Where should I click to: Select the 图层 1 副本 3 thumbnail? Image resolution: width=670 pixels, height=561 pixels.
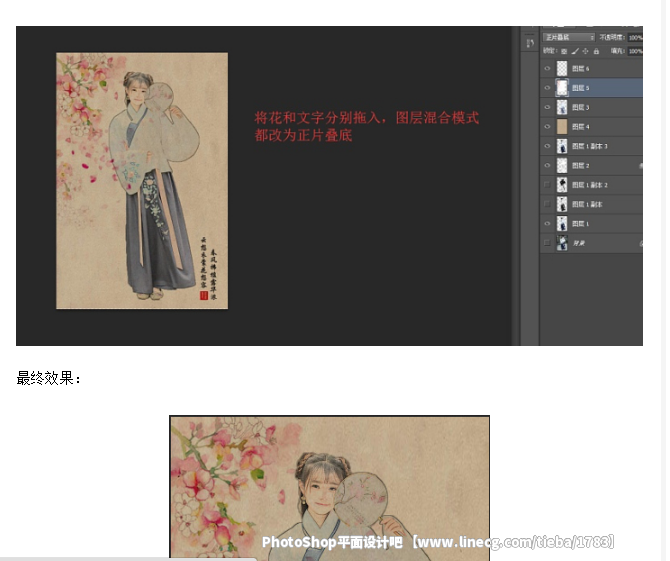(562, 146)
